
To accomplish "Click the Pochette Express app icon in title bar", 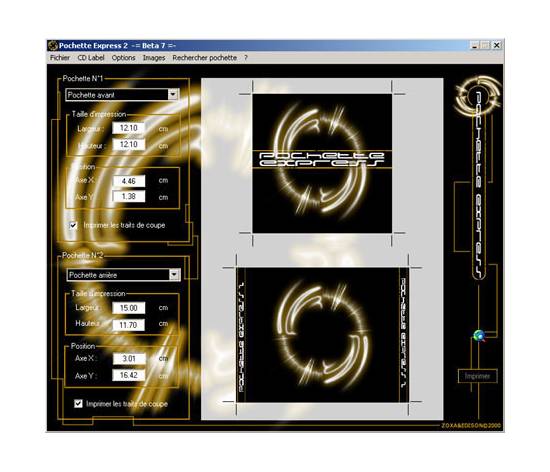I will [53, 46].
